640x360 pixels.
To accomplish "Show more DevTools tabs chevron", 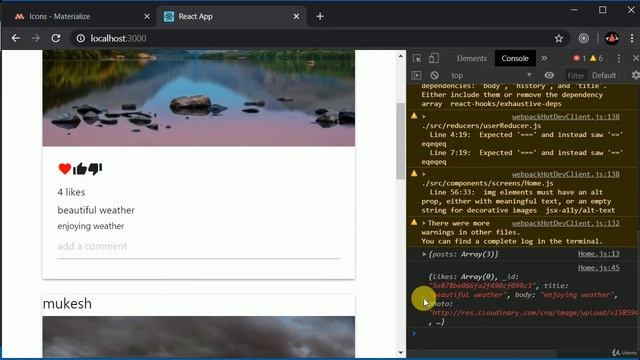I will (x=544, y=58).
